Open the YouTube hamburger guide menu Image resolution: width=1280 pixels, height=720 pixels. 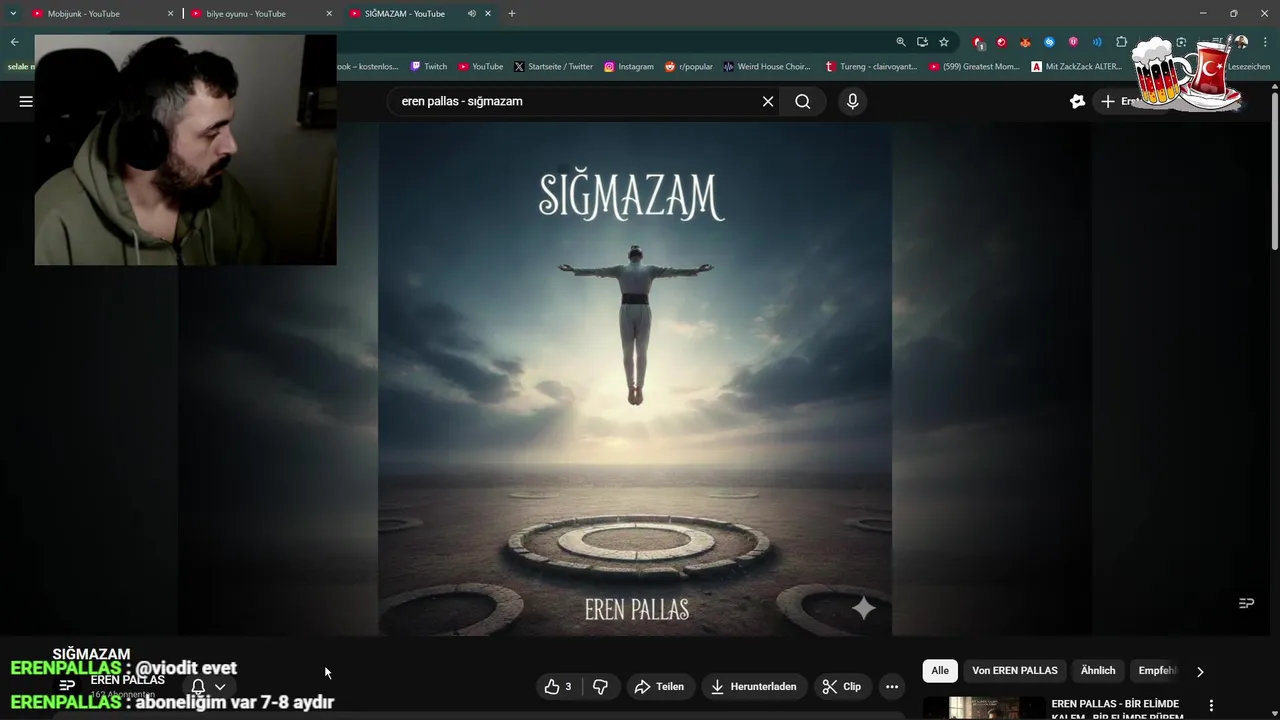point(26,101)
